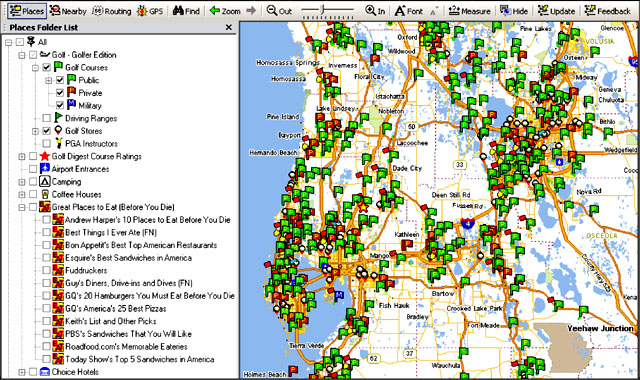Increase map Font size
Viewport: 640px width, 380px height.
409,11
